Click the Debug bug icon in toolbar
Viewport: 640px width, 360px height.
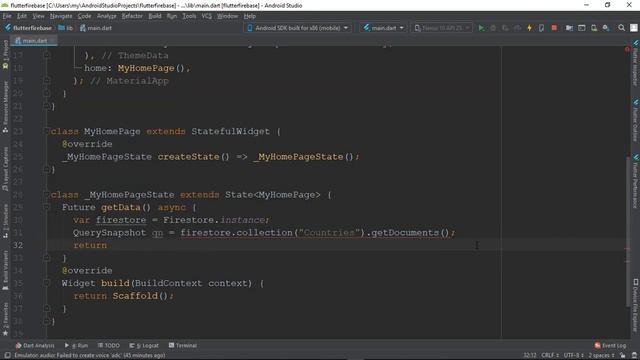coord(493,28)
